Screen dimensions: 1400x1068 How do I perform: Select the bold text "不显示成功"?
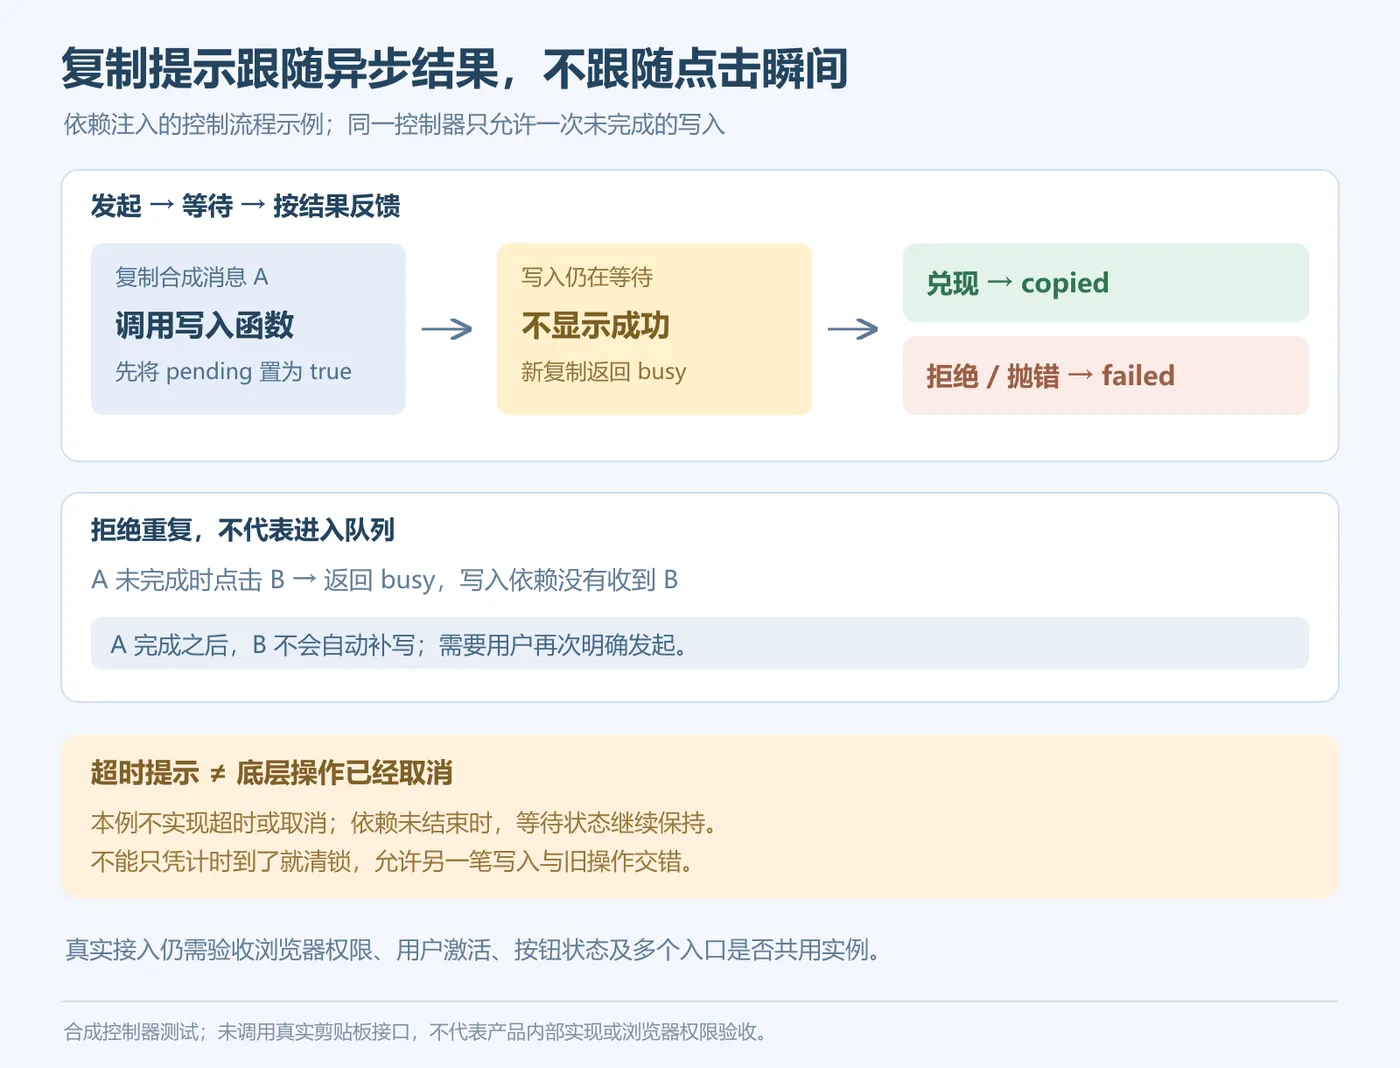coord(595,325)
